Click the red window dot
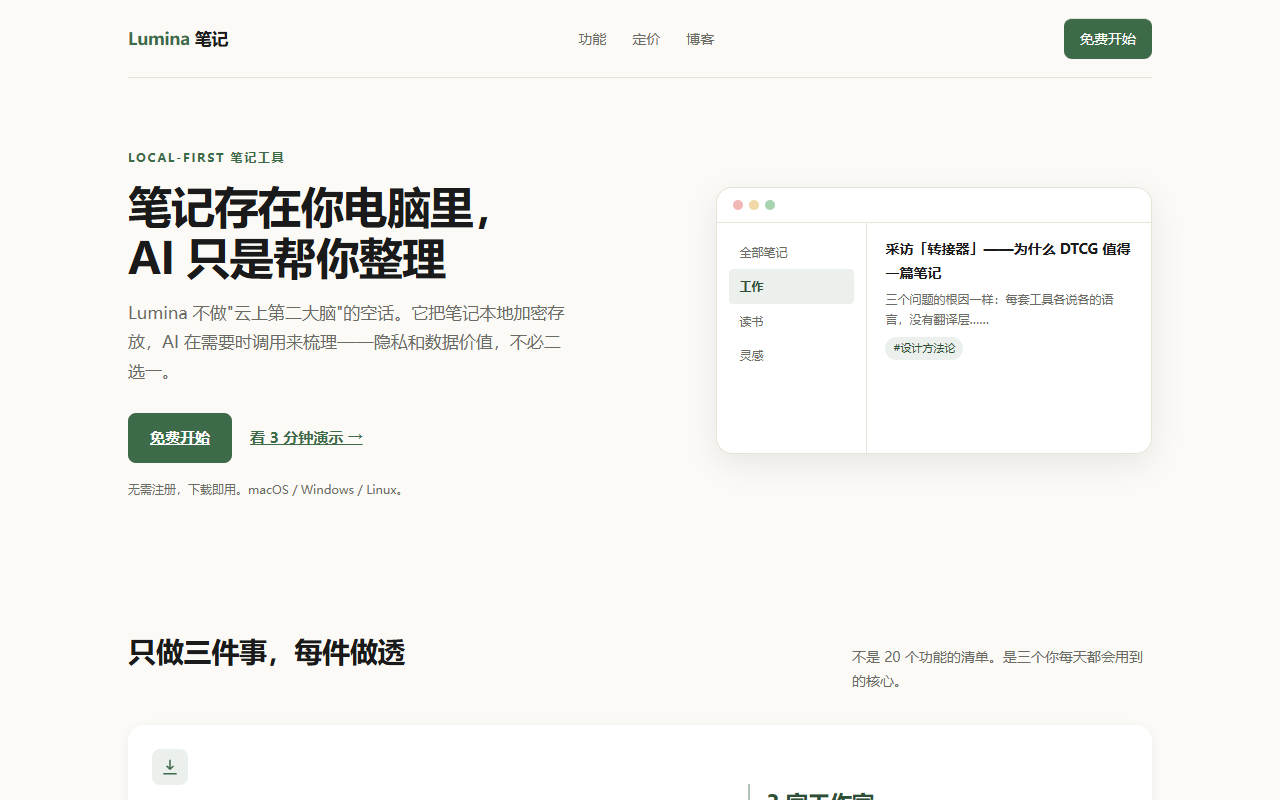This screenshot has width=1280, height=800. (x=738, y=205)
